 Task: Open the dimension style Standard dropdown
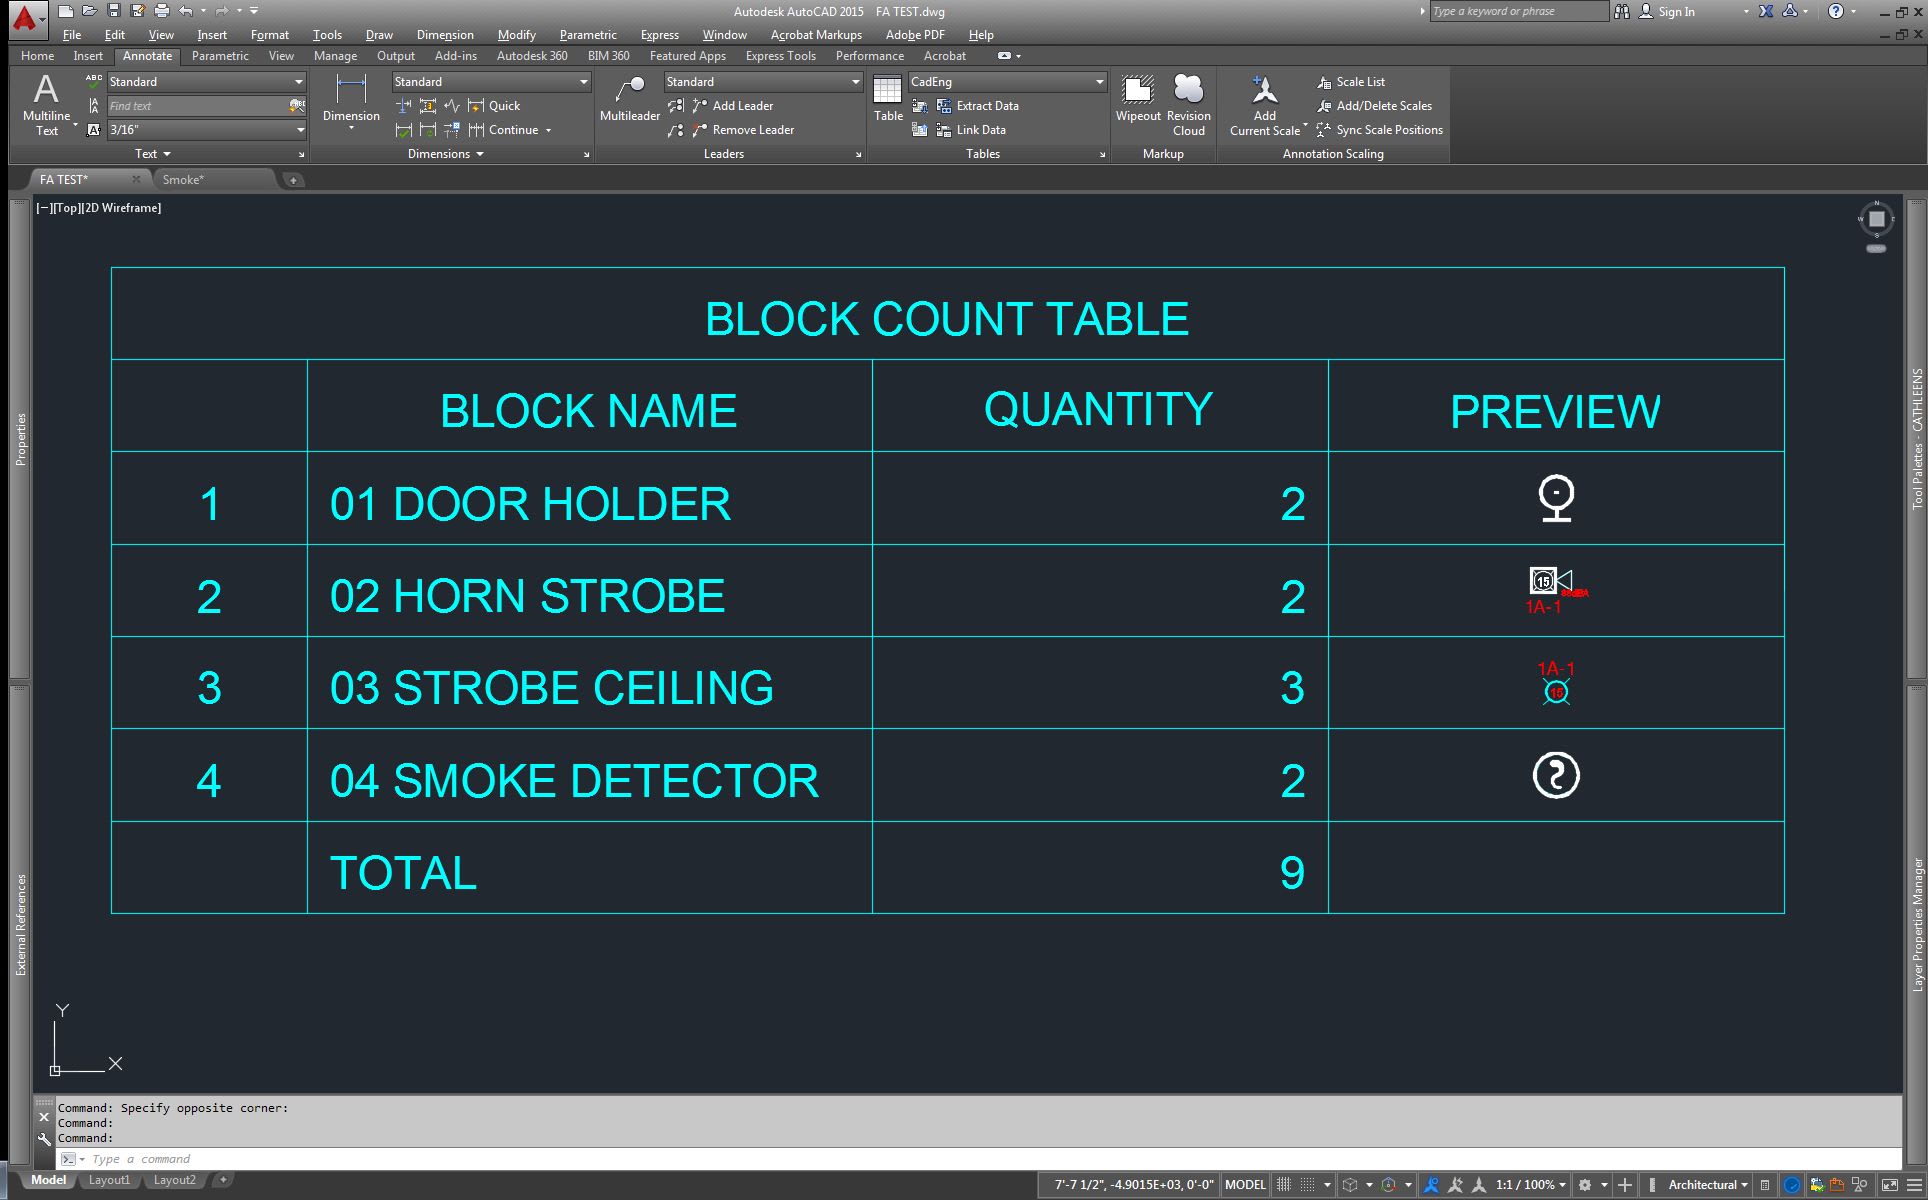583,81
